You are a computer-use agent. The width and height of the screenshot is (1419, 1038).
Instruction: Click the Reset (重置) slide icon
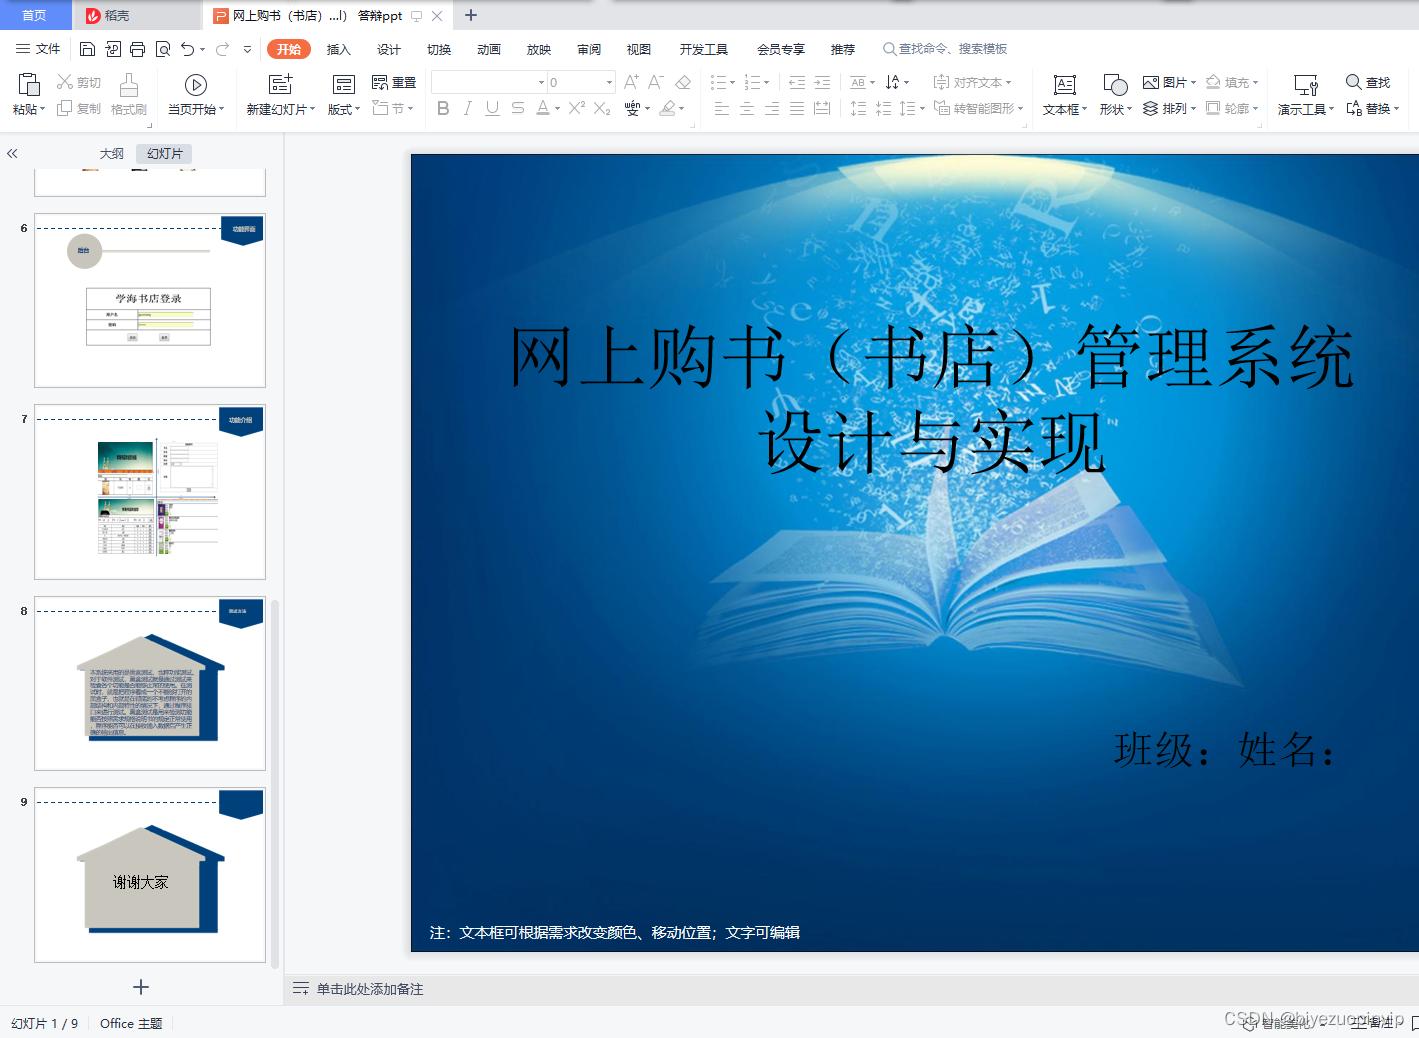pyautogui.click(x=380, y=82)
